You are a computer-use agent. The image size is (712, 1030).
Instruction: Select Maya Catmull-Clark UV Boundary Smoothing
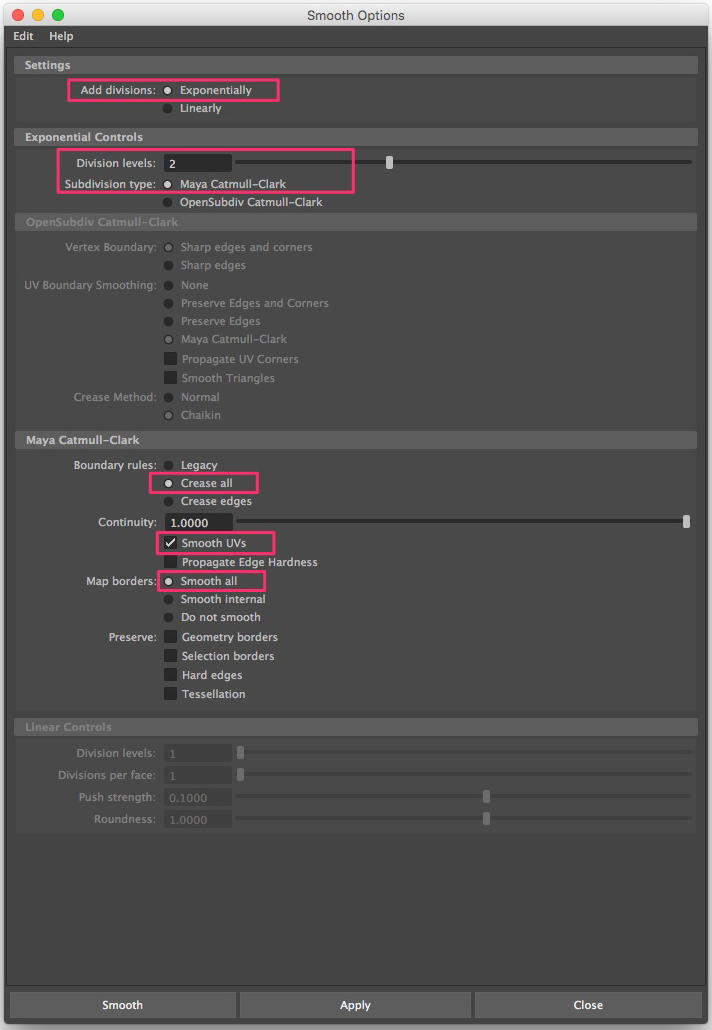(x=169, y=340)
